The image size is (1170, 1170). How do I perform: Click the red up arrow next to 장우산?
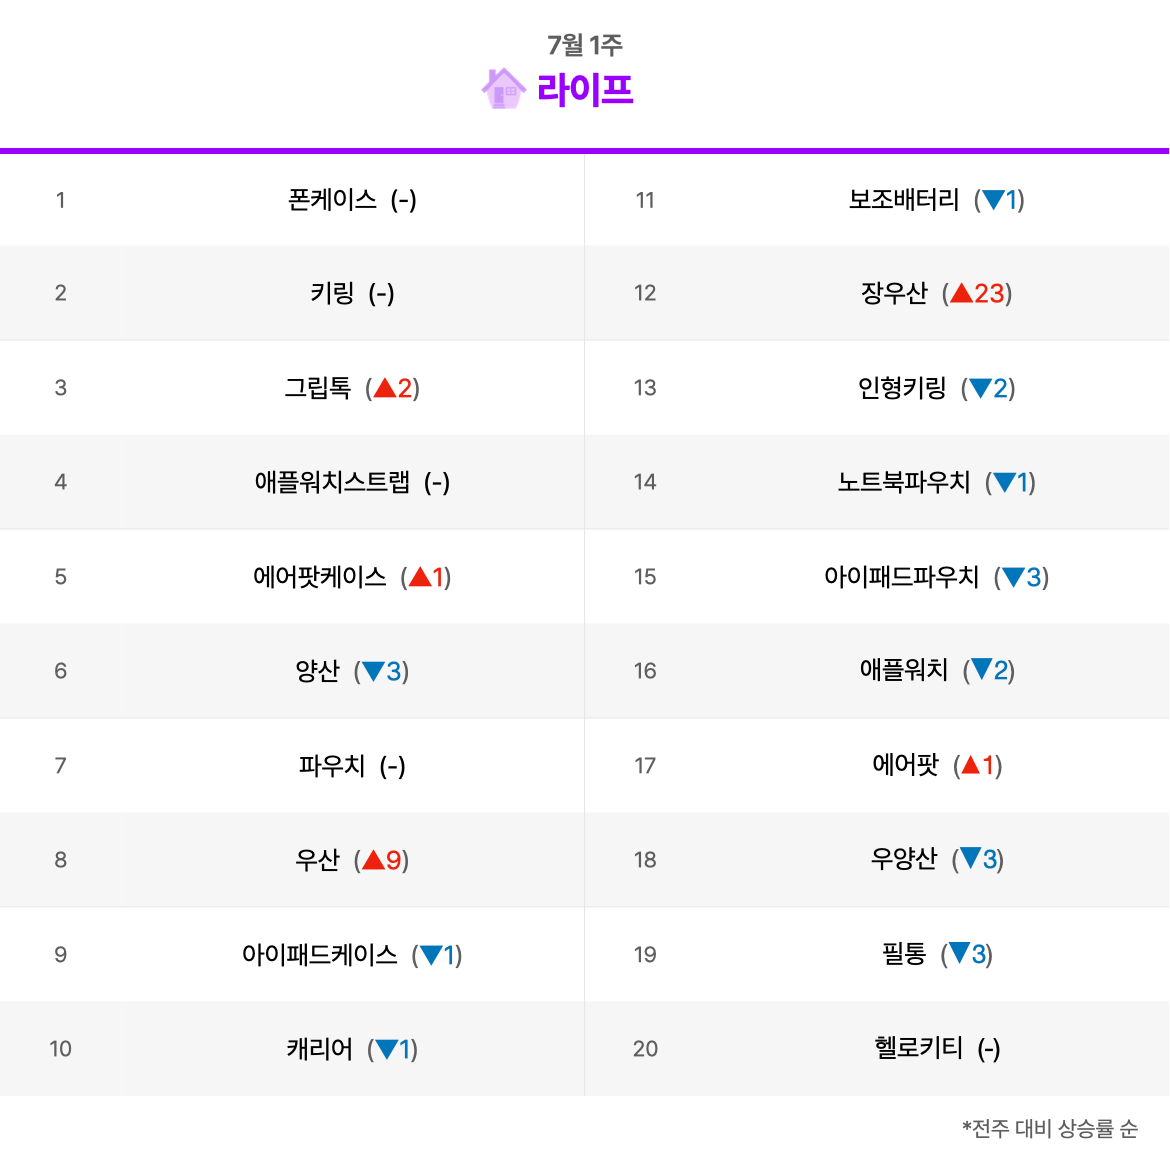tap(961, 292)
